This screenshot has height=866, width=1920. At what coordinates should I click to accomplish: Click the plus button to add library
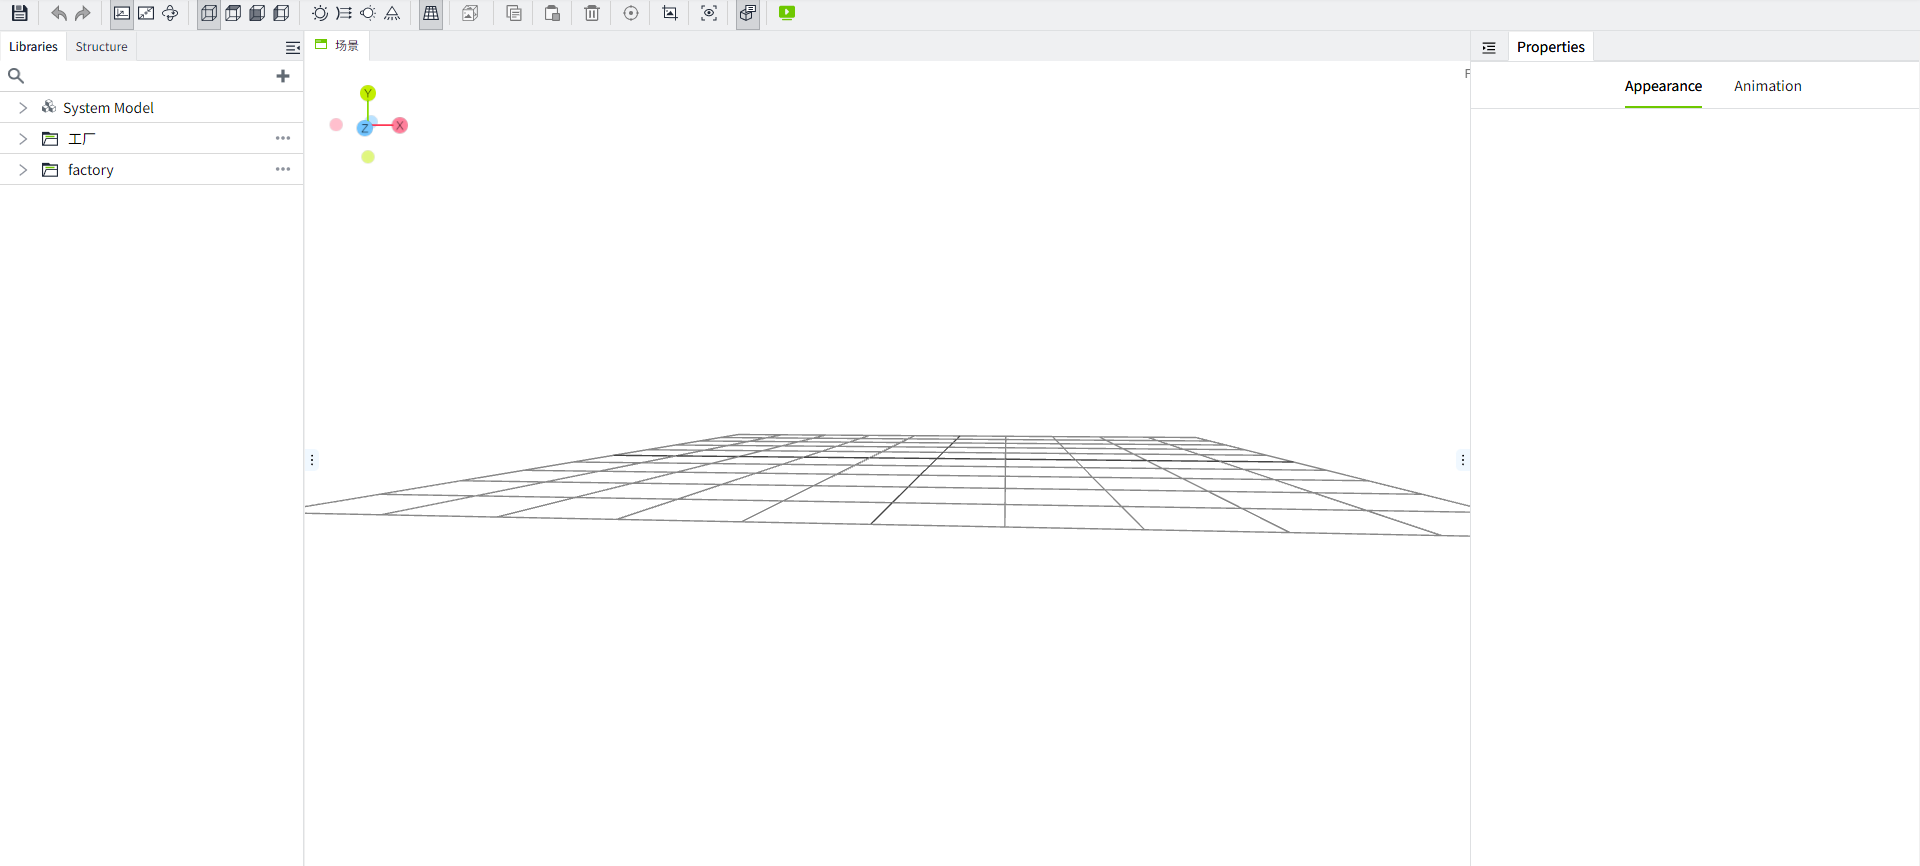click(x=283, y=76)
